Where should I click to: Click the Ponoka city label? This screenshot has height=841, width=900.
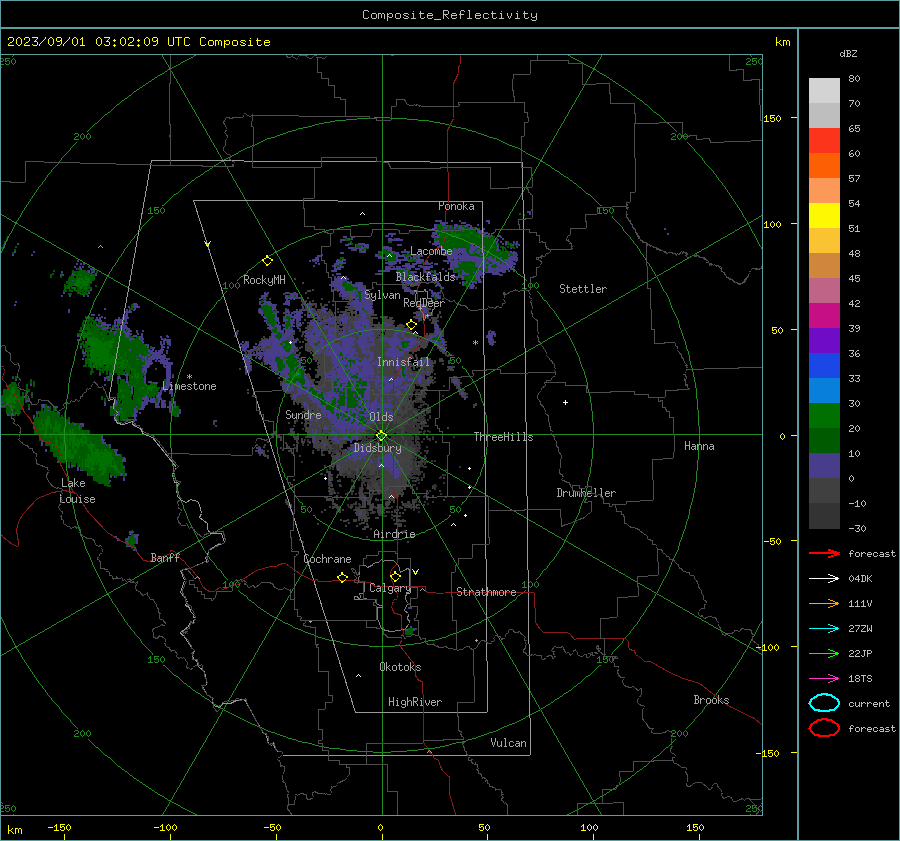pos(456,206)
